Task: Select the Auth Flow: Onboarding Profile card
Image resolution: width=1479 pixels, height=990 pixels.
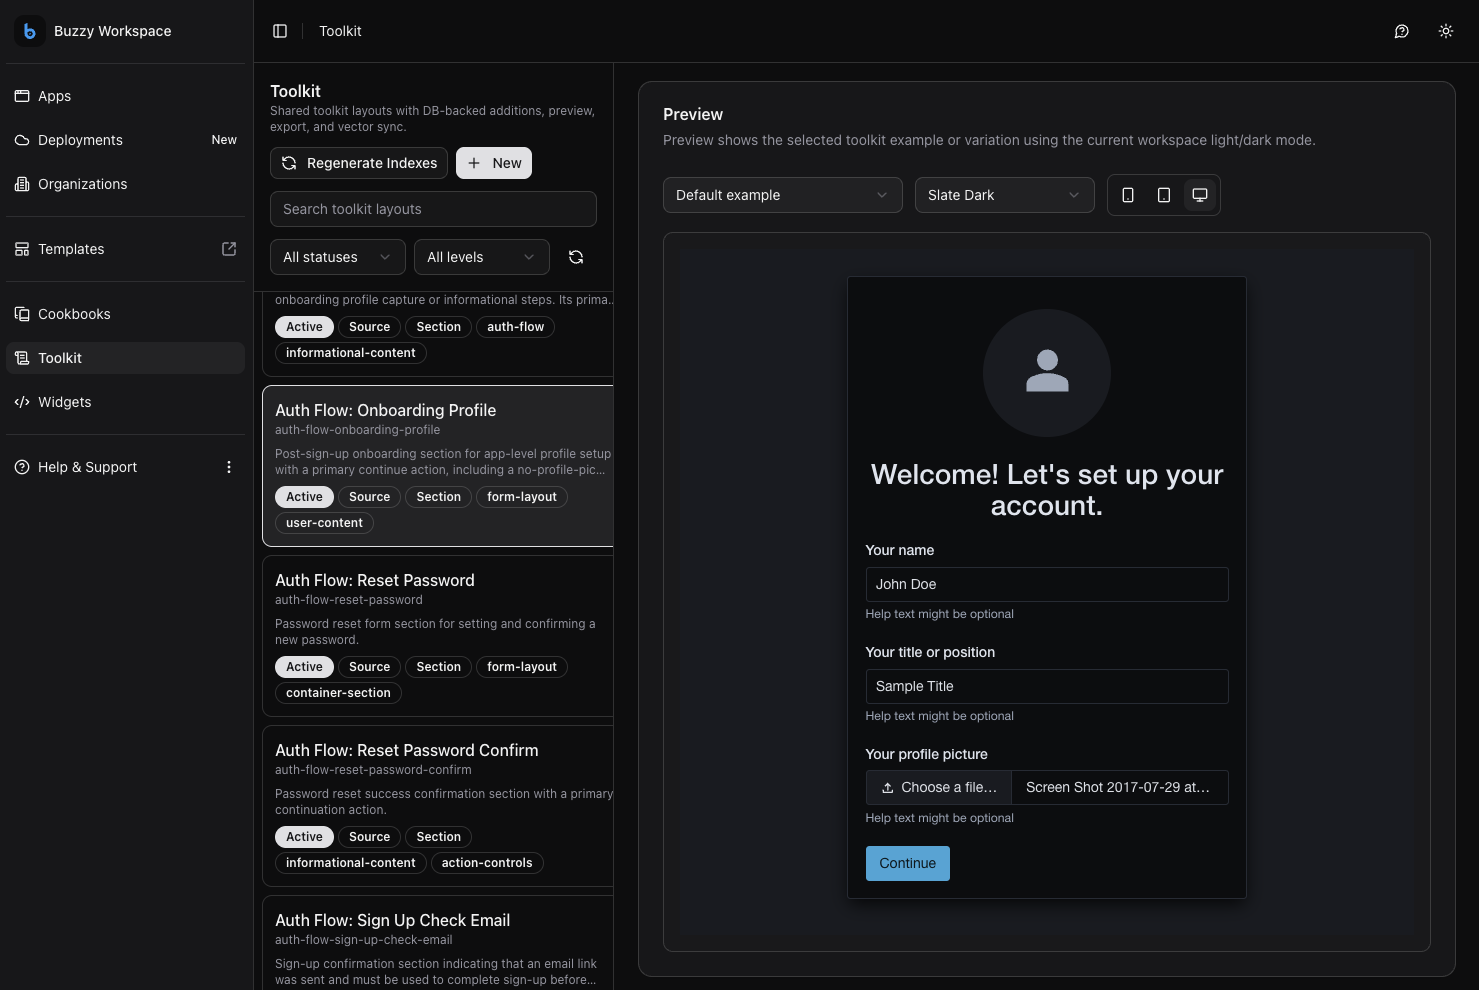Action: pyautogui.click(x=438, y=466)
